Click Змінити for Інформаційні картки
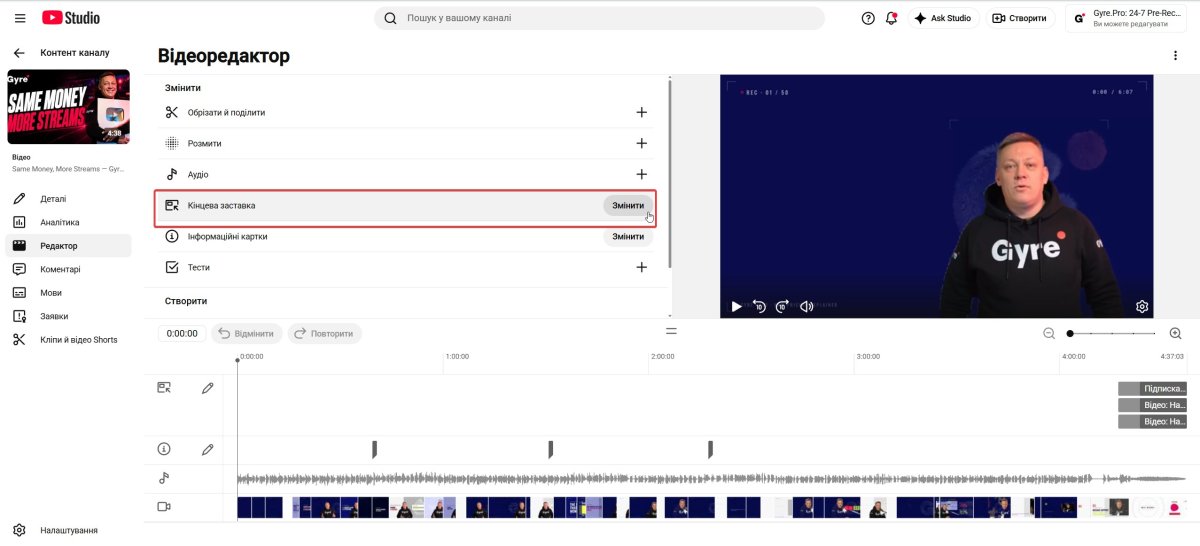 (x=628, y=236)
